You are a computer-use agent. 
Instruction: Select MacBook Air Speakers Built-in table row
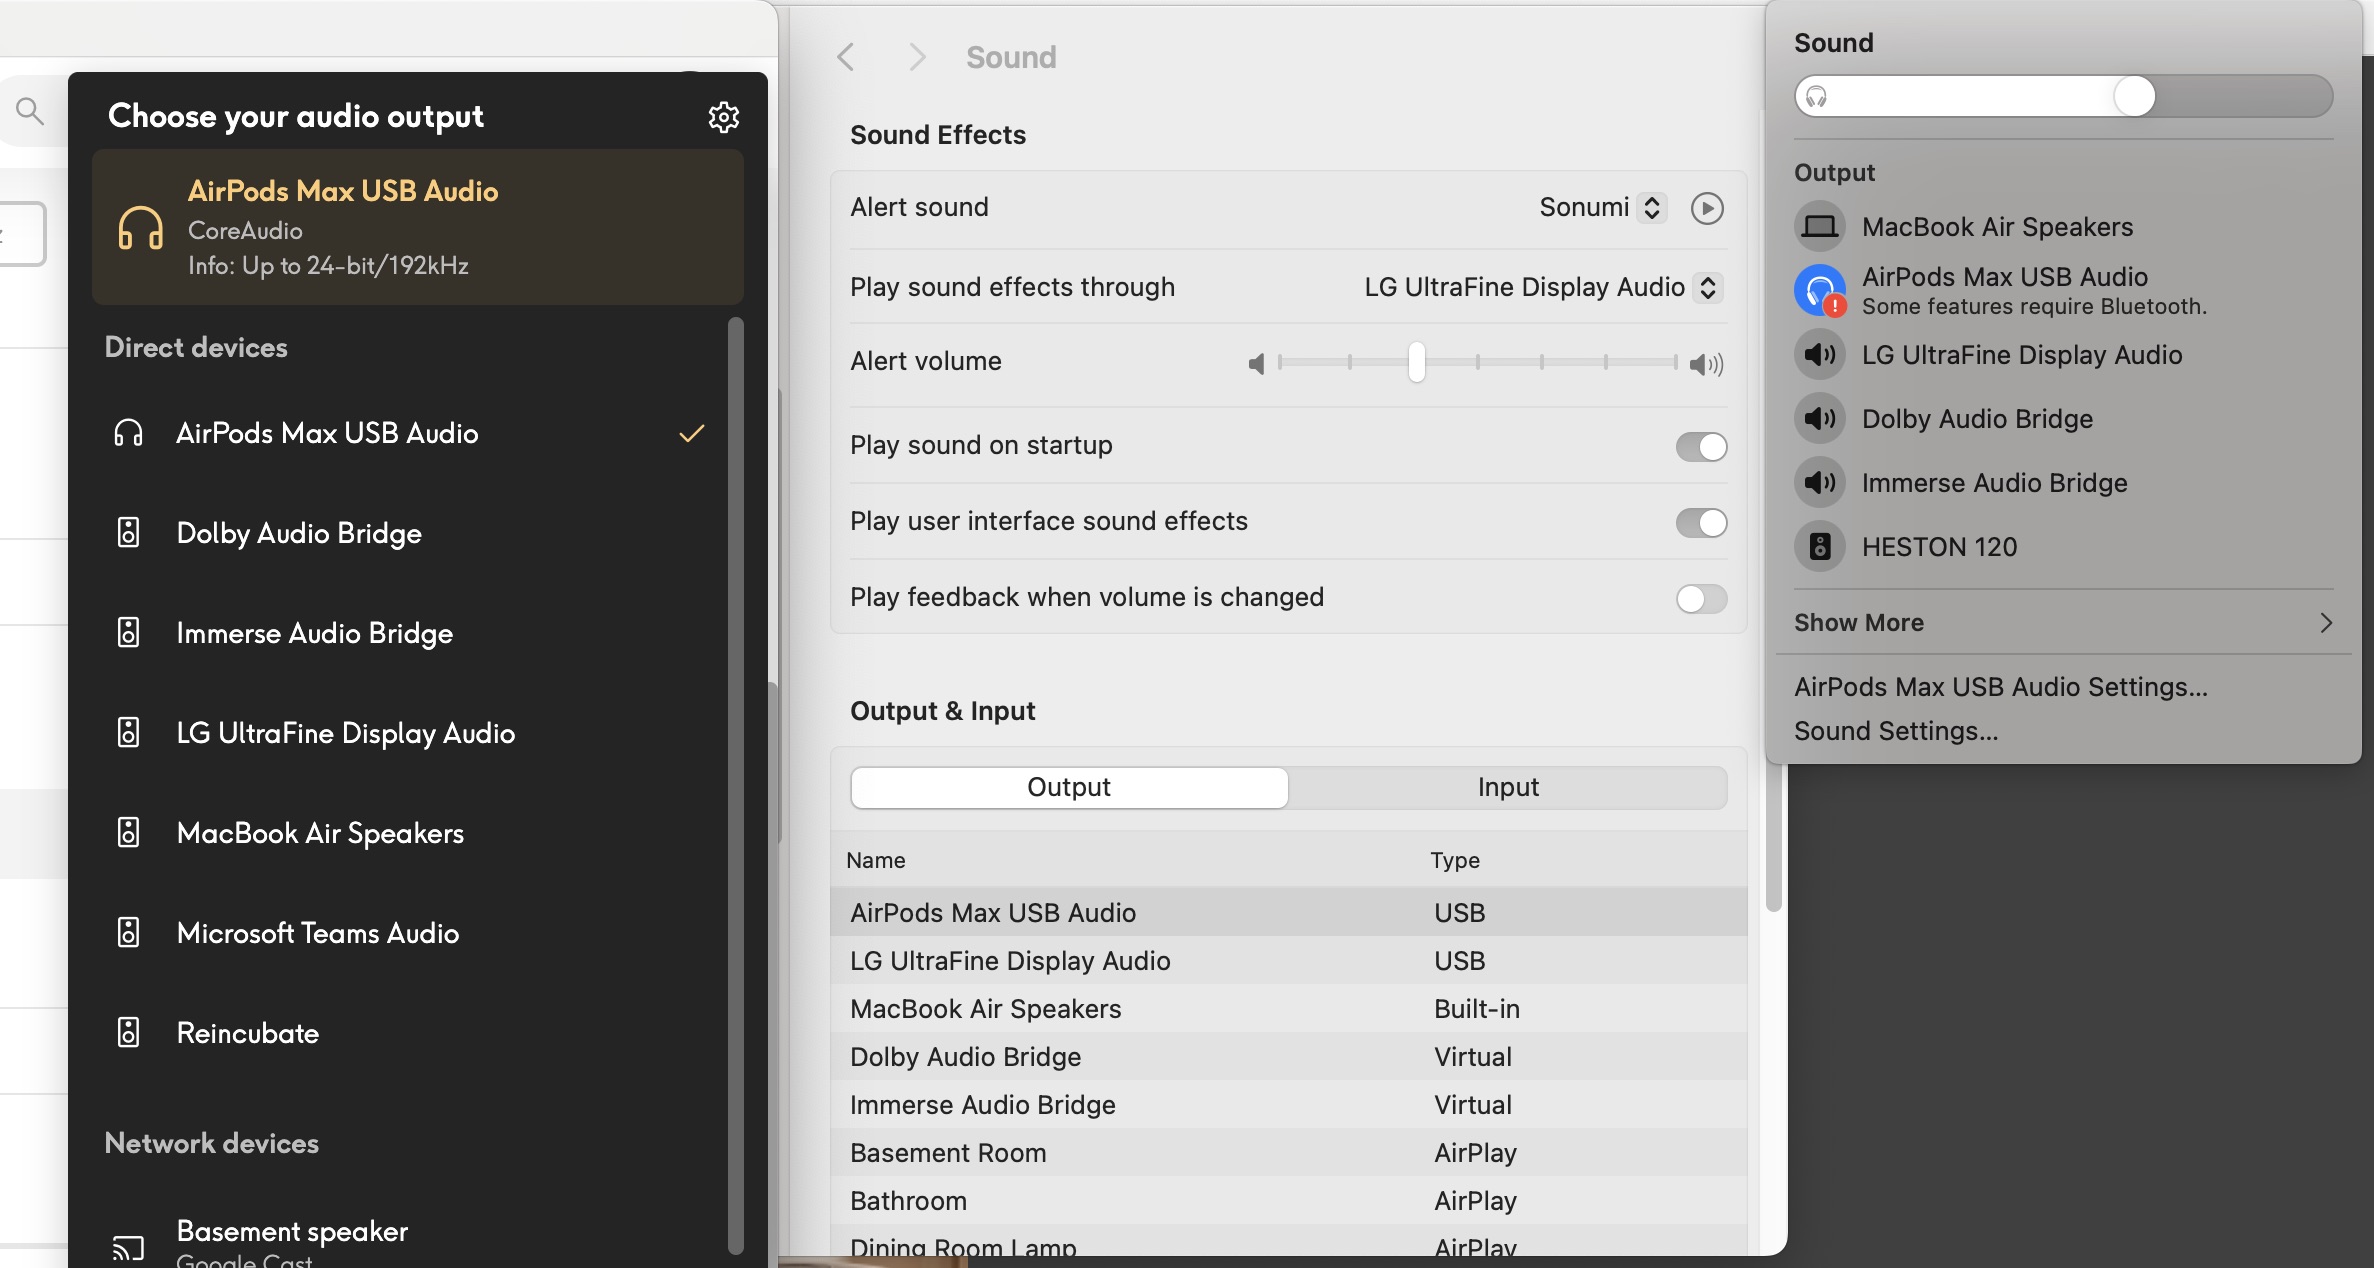pyautogui.click(x=1288, y=1009)
